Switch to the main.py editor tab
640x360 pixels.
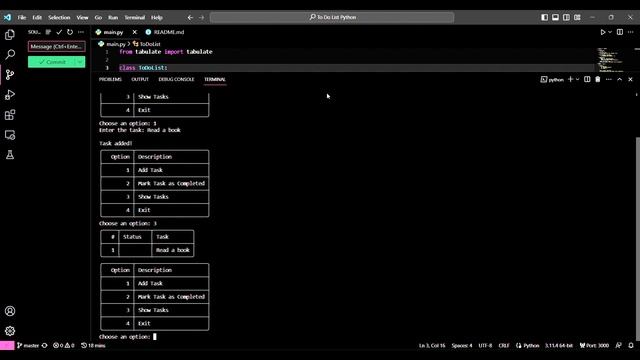(113, 32)
